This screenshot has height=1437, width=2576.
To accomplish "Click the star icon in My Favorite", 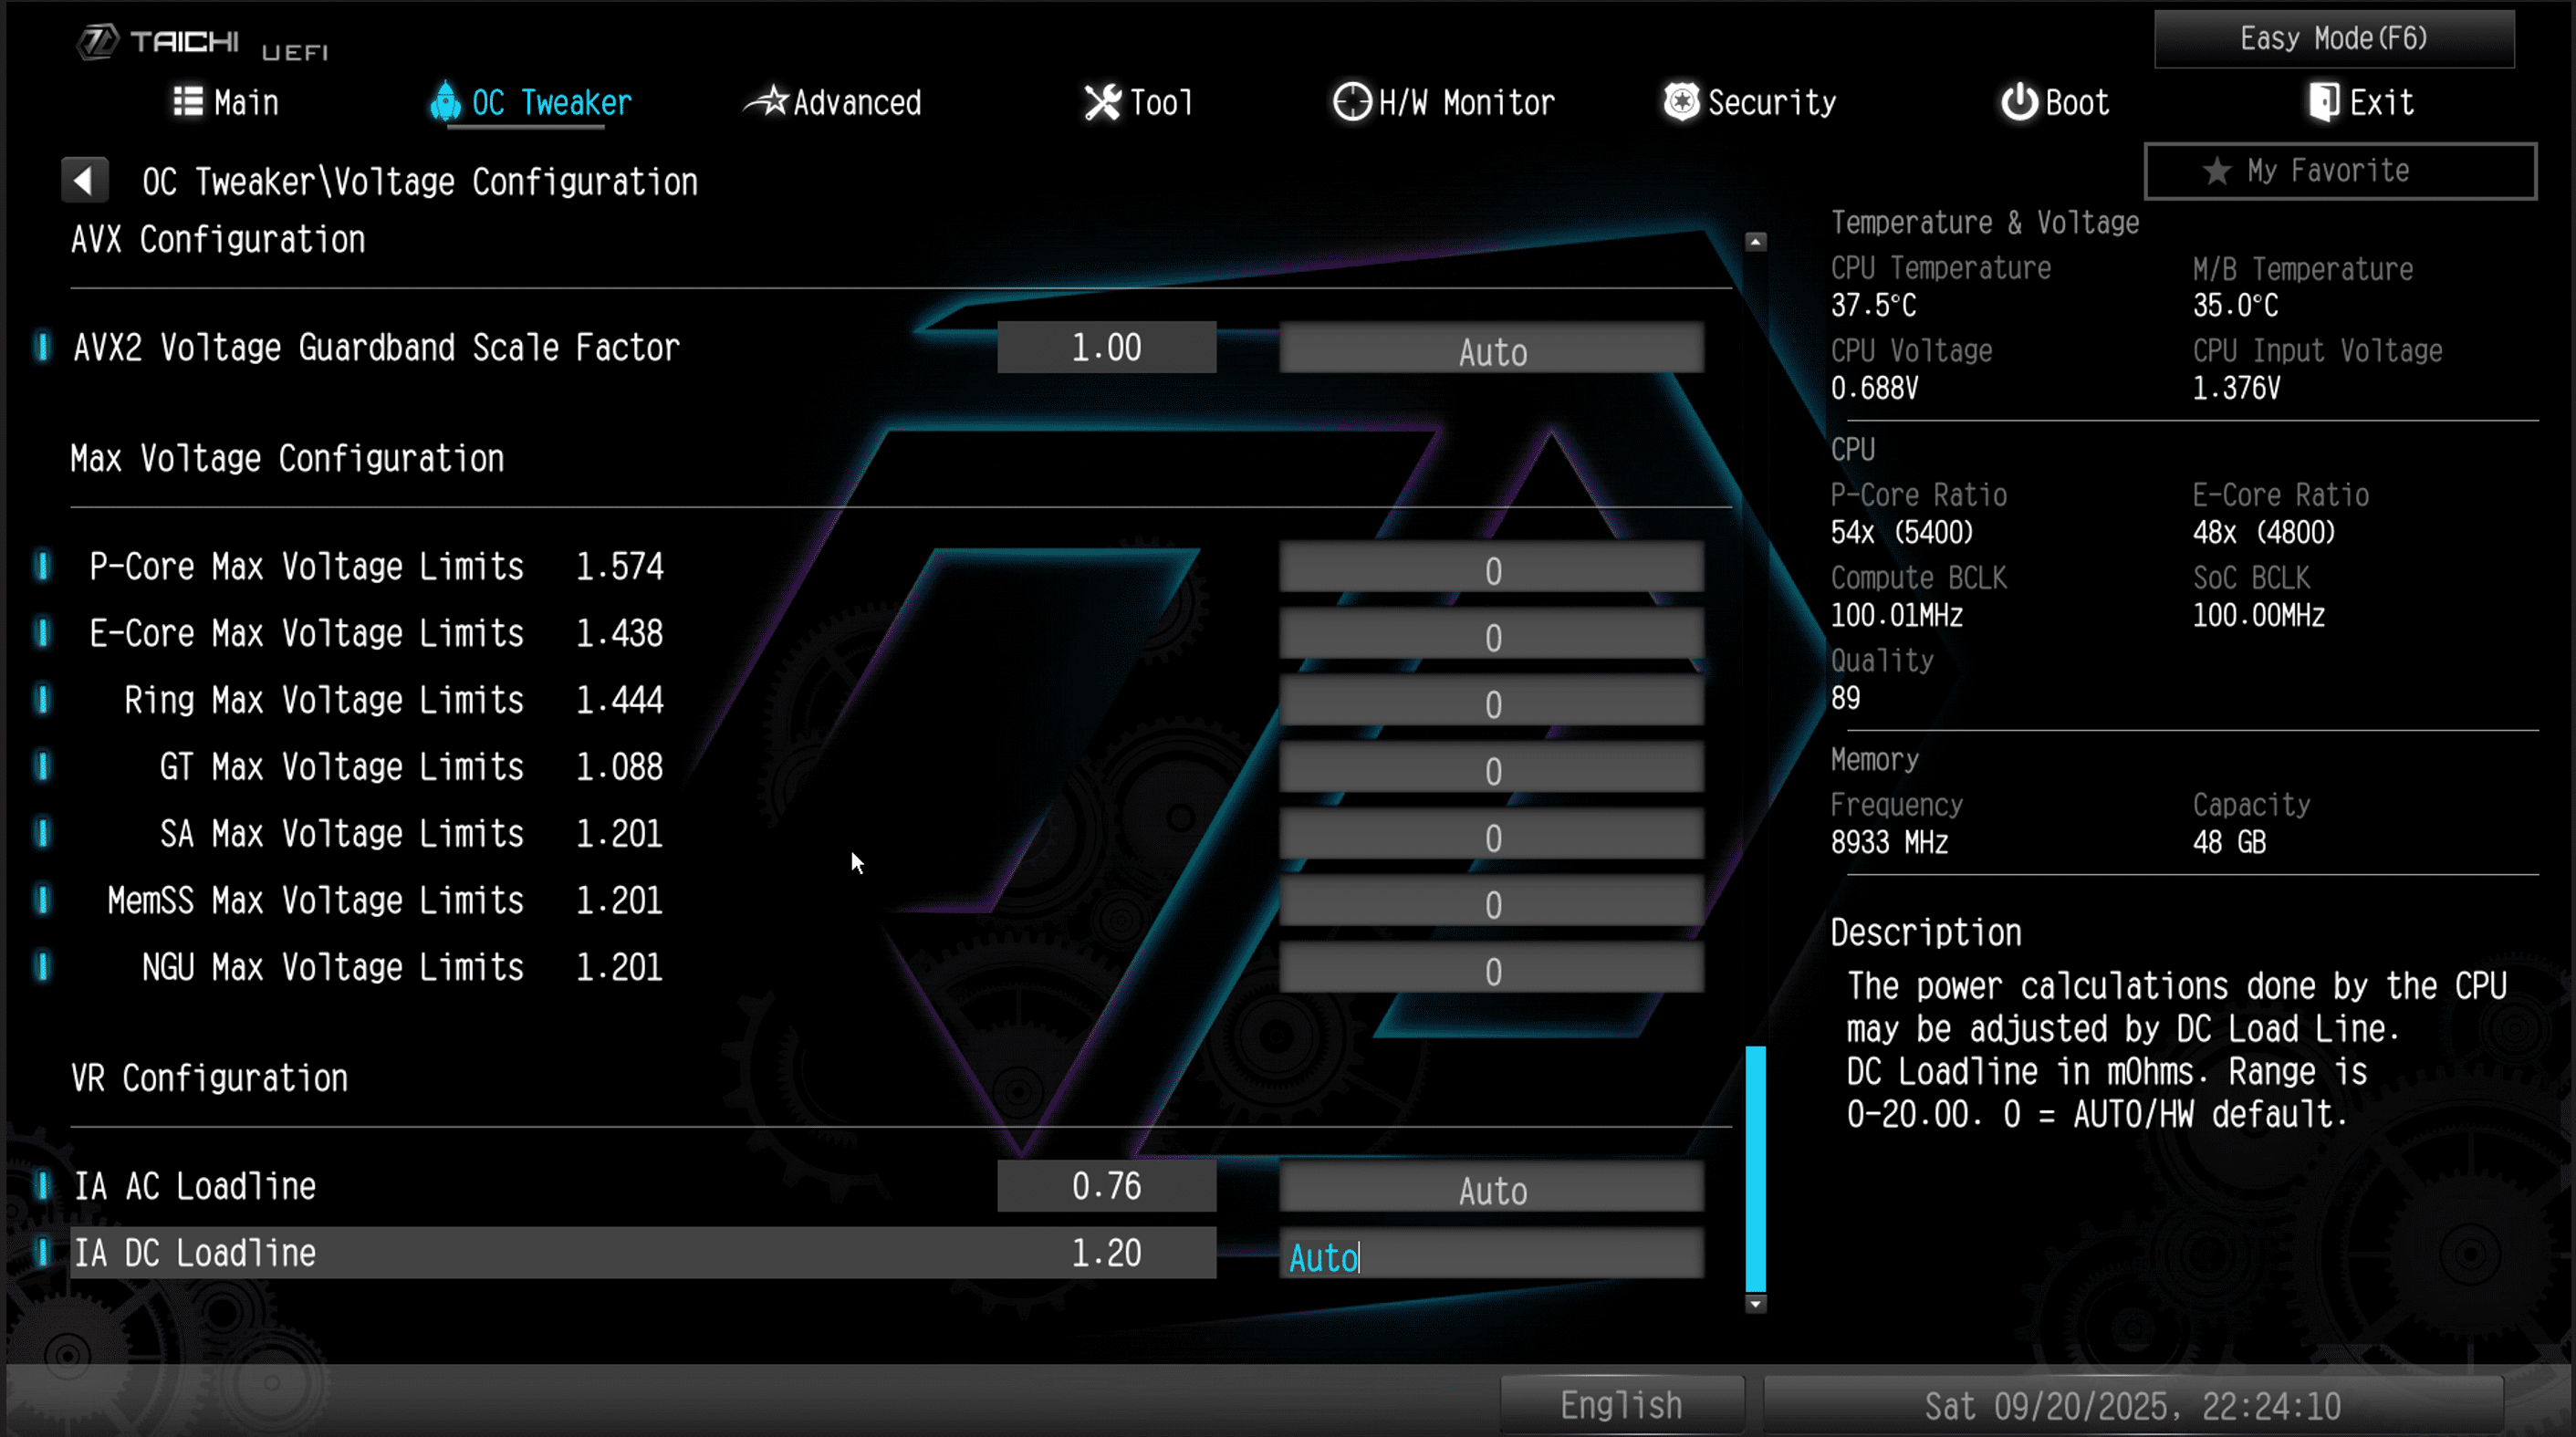I will point(2216,171).
